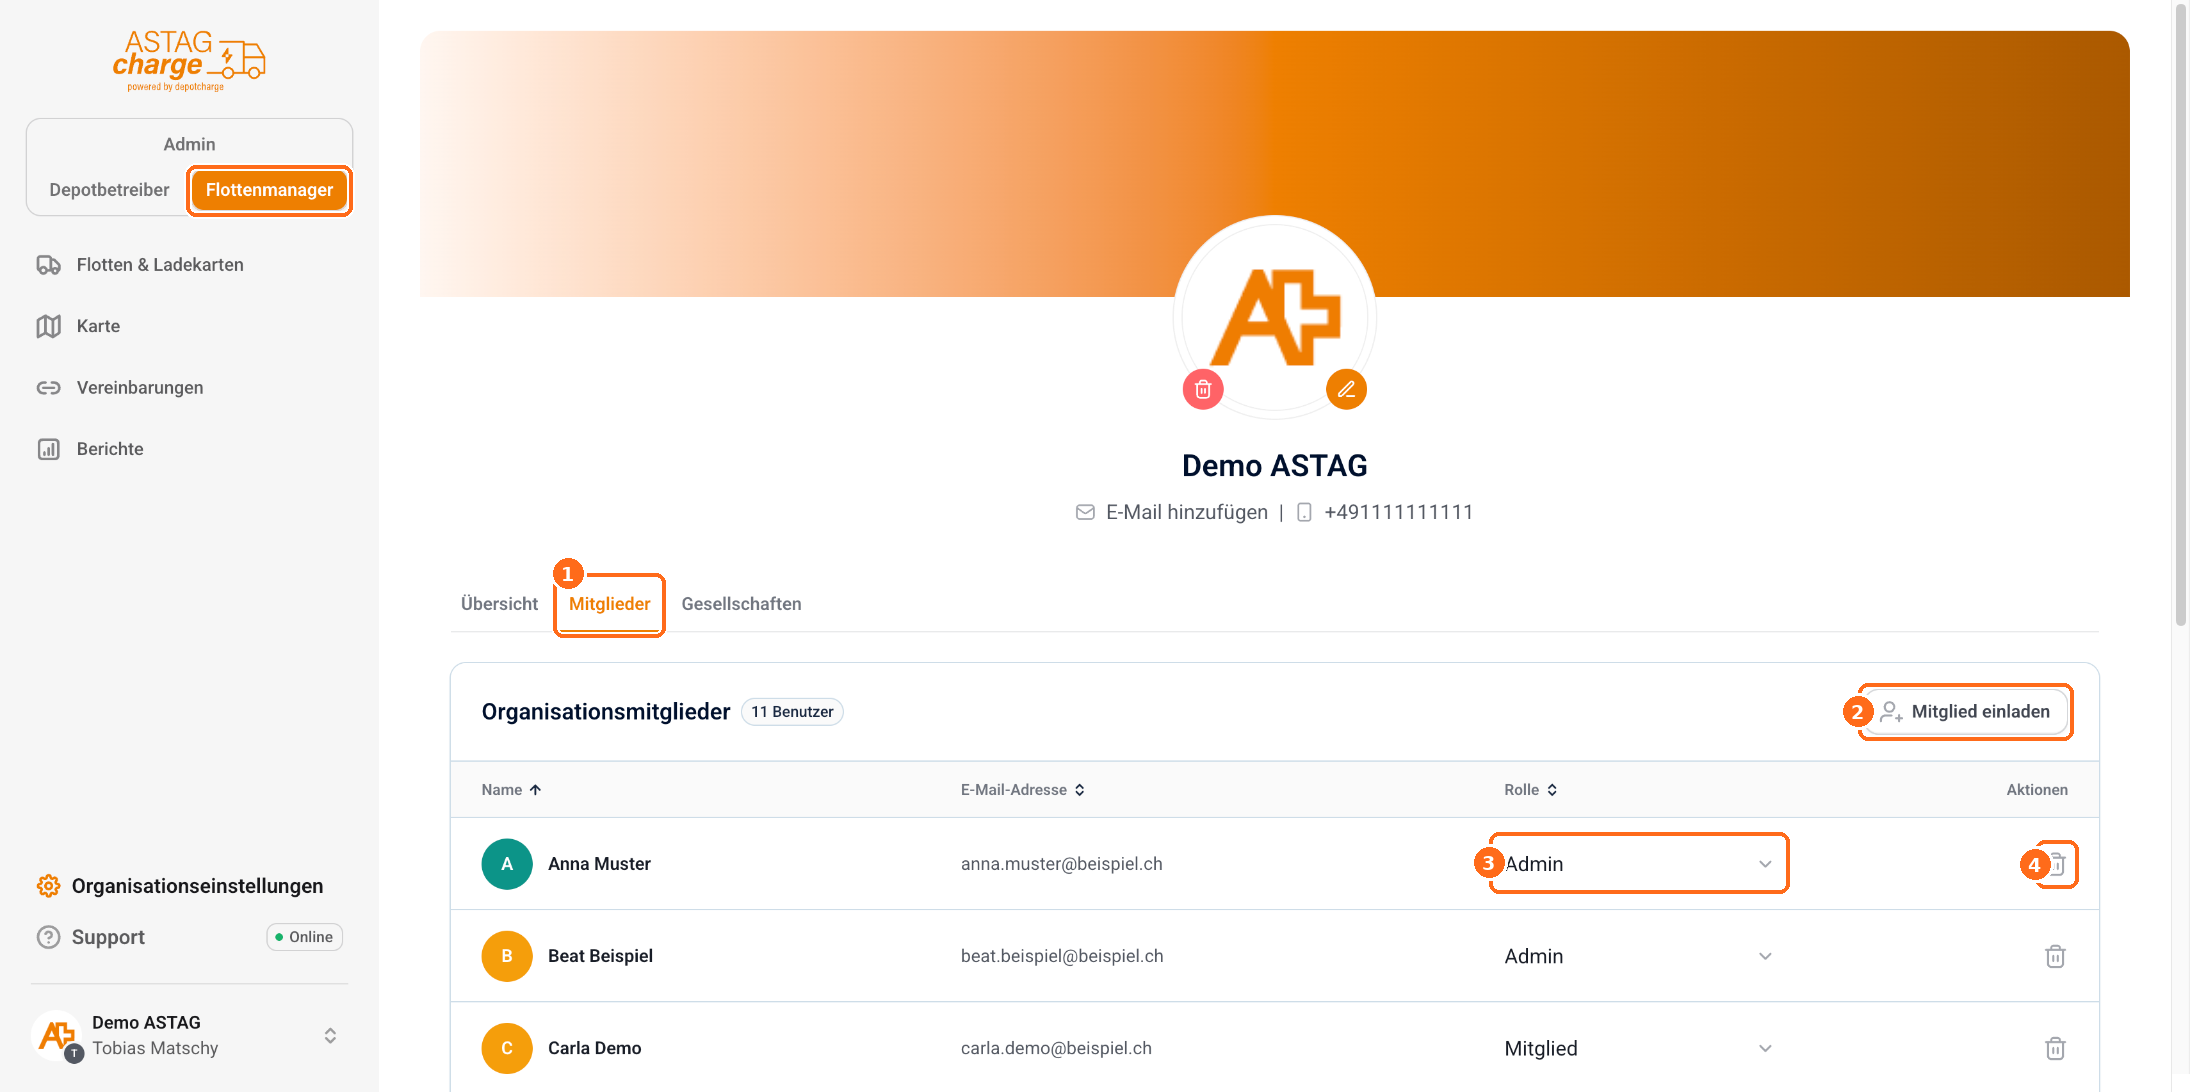Click the Online status badge

pyautogui.click(x=305, y=937)
